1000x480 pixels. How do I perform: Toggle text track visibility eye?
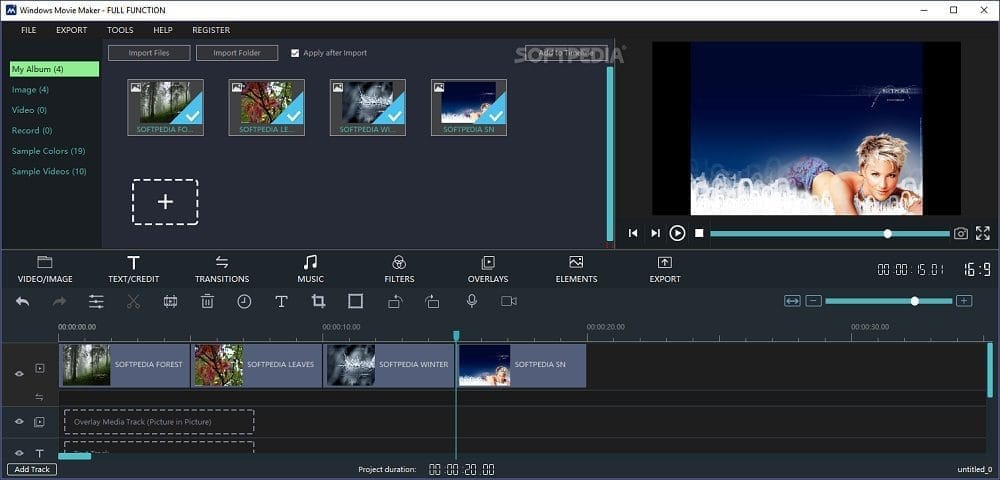pos(19,453)
